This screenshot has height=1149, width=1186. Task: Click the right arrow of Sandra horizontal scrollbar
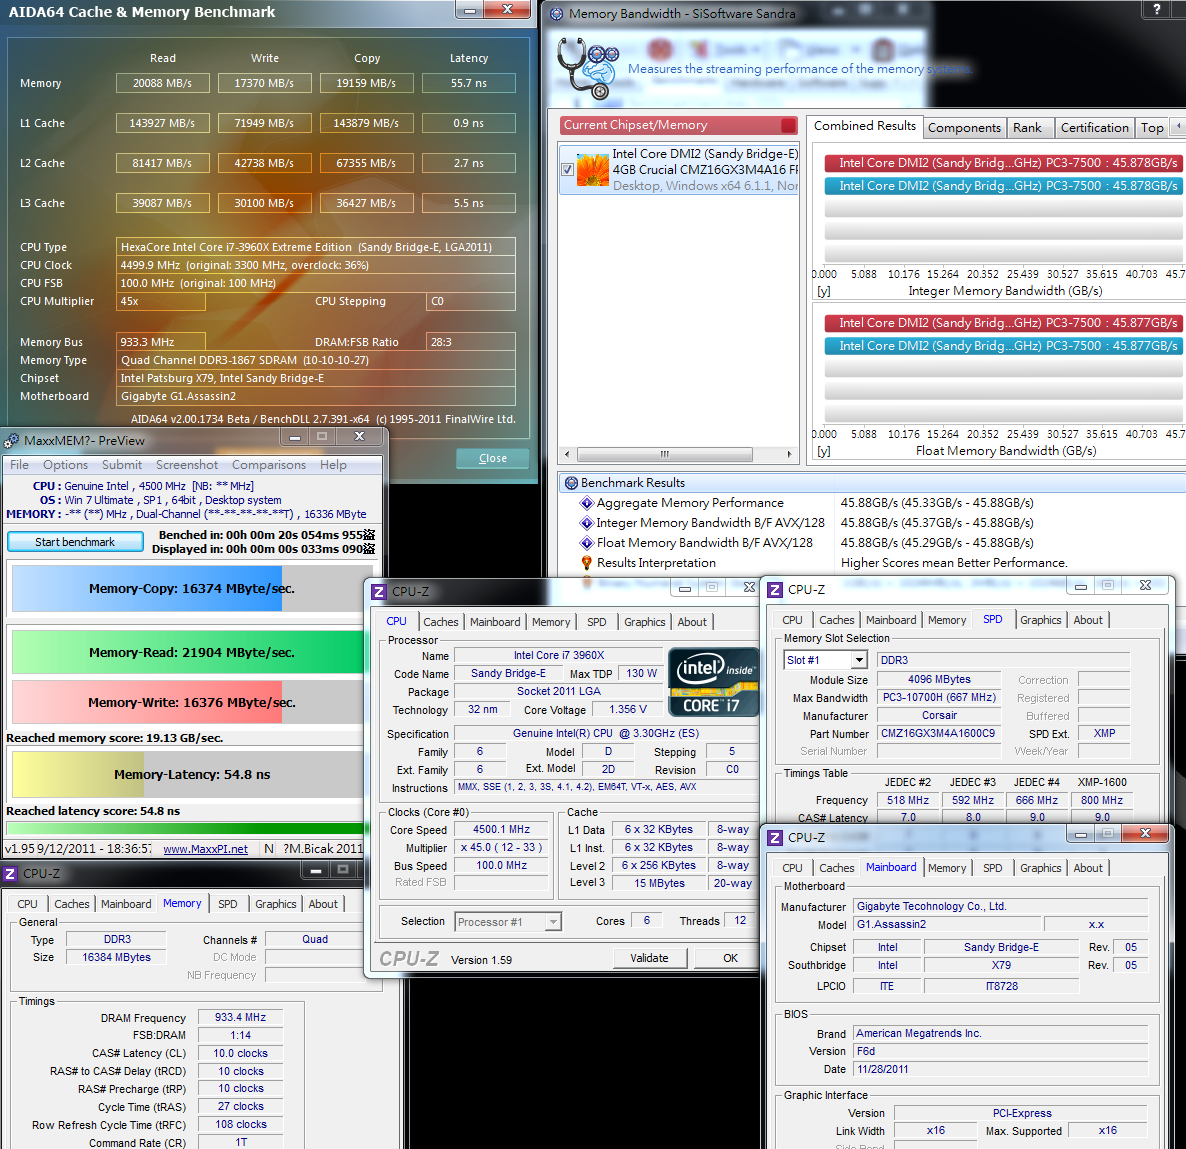pos(789,455)
